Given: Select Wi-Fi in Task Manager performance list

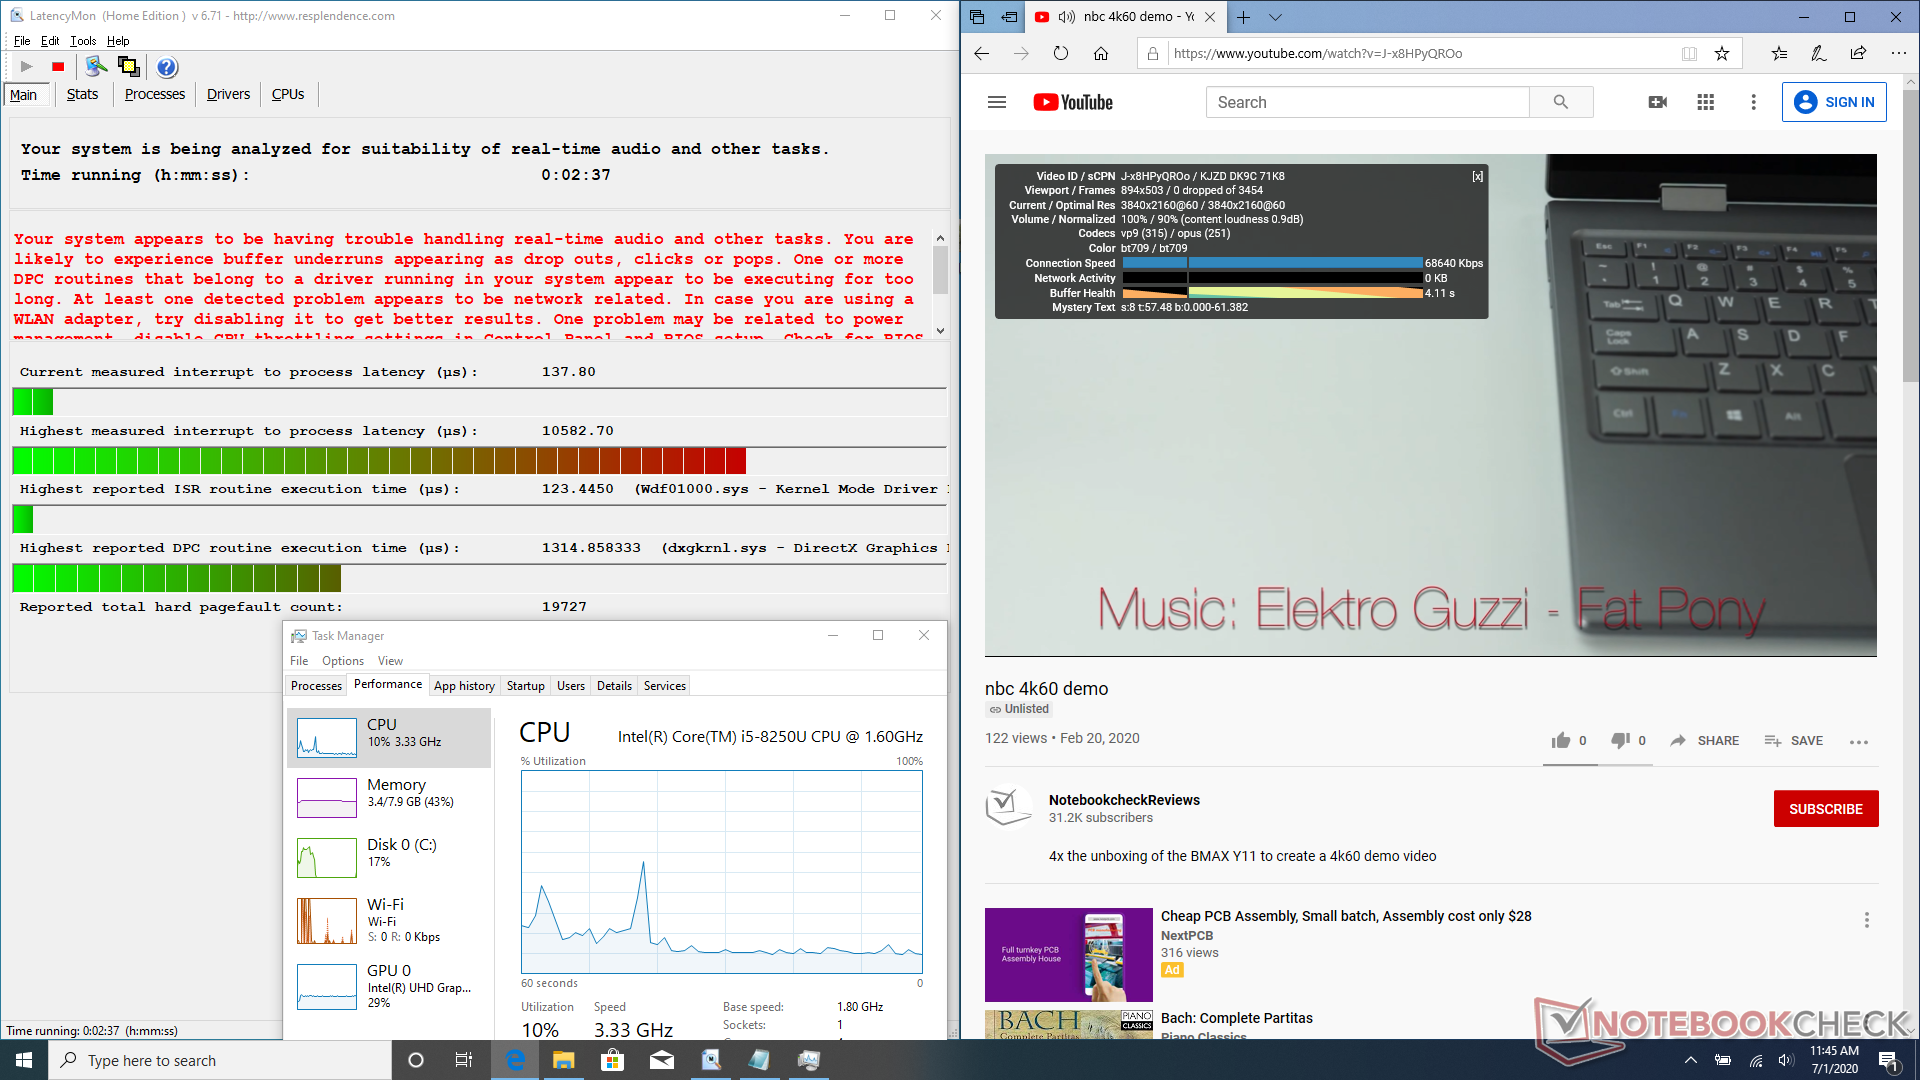Looking at the screenshot, I should (389, 920).
